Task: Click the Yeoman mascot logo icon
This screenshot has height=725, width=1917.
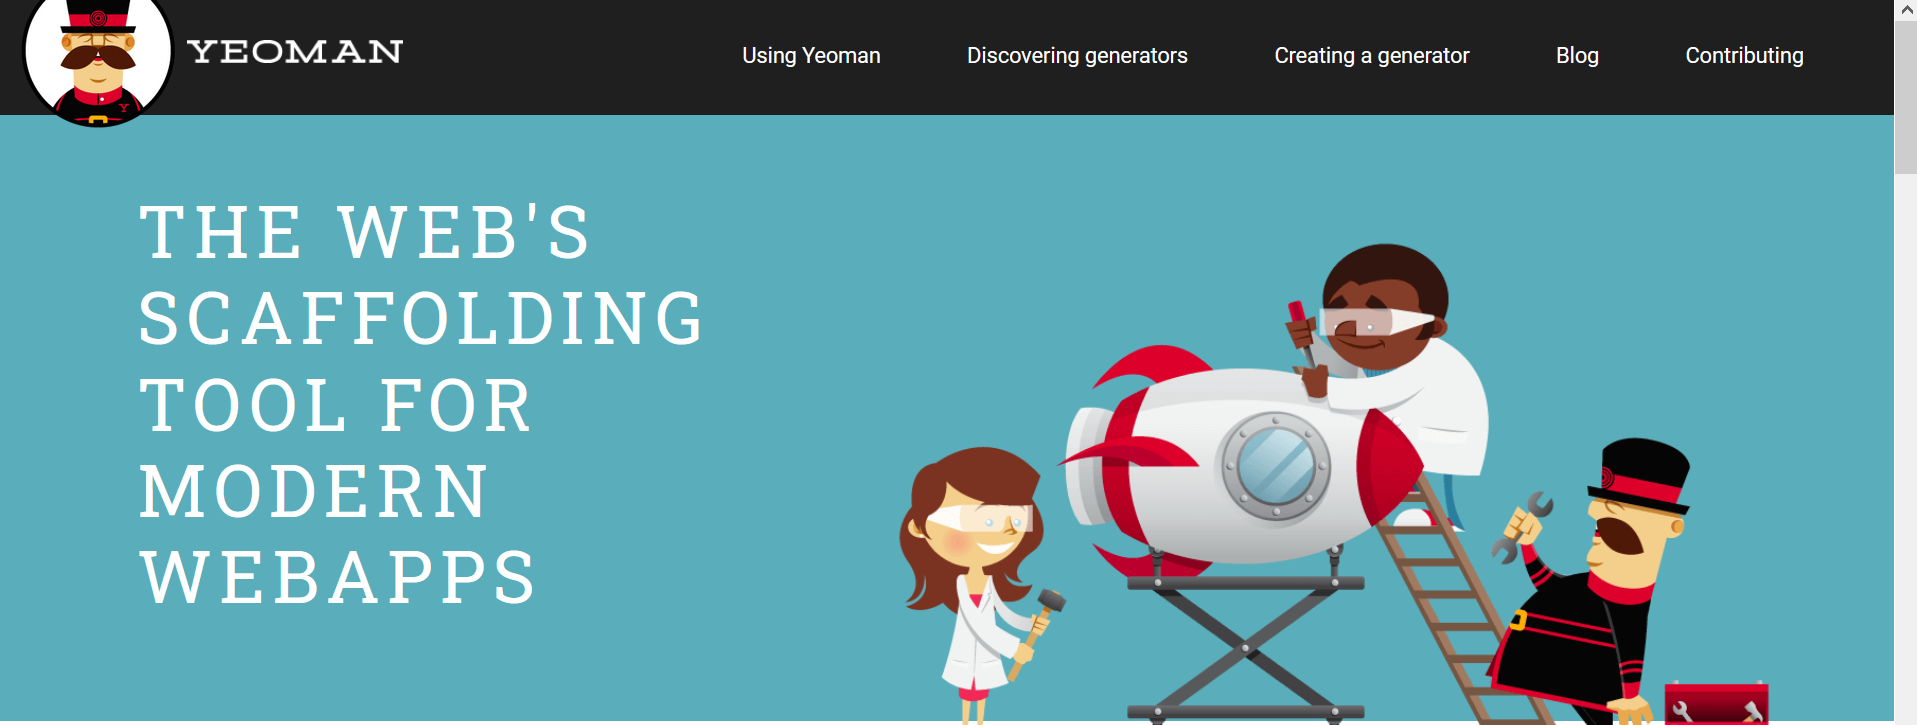Action: point(98,60)
